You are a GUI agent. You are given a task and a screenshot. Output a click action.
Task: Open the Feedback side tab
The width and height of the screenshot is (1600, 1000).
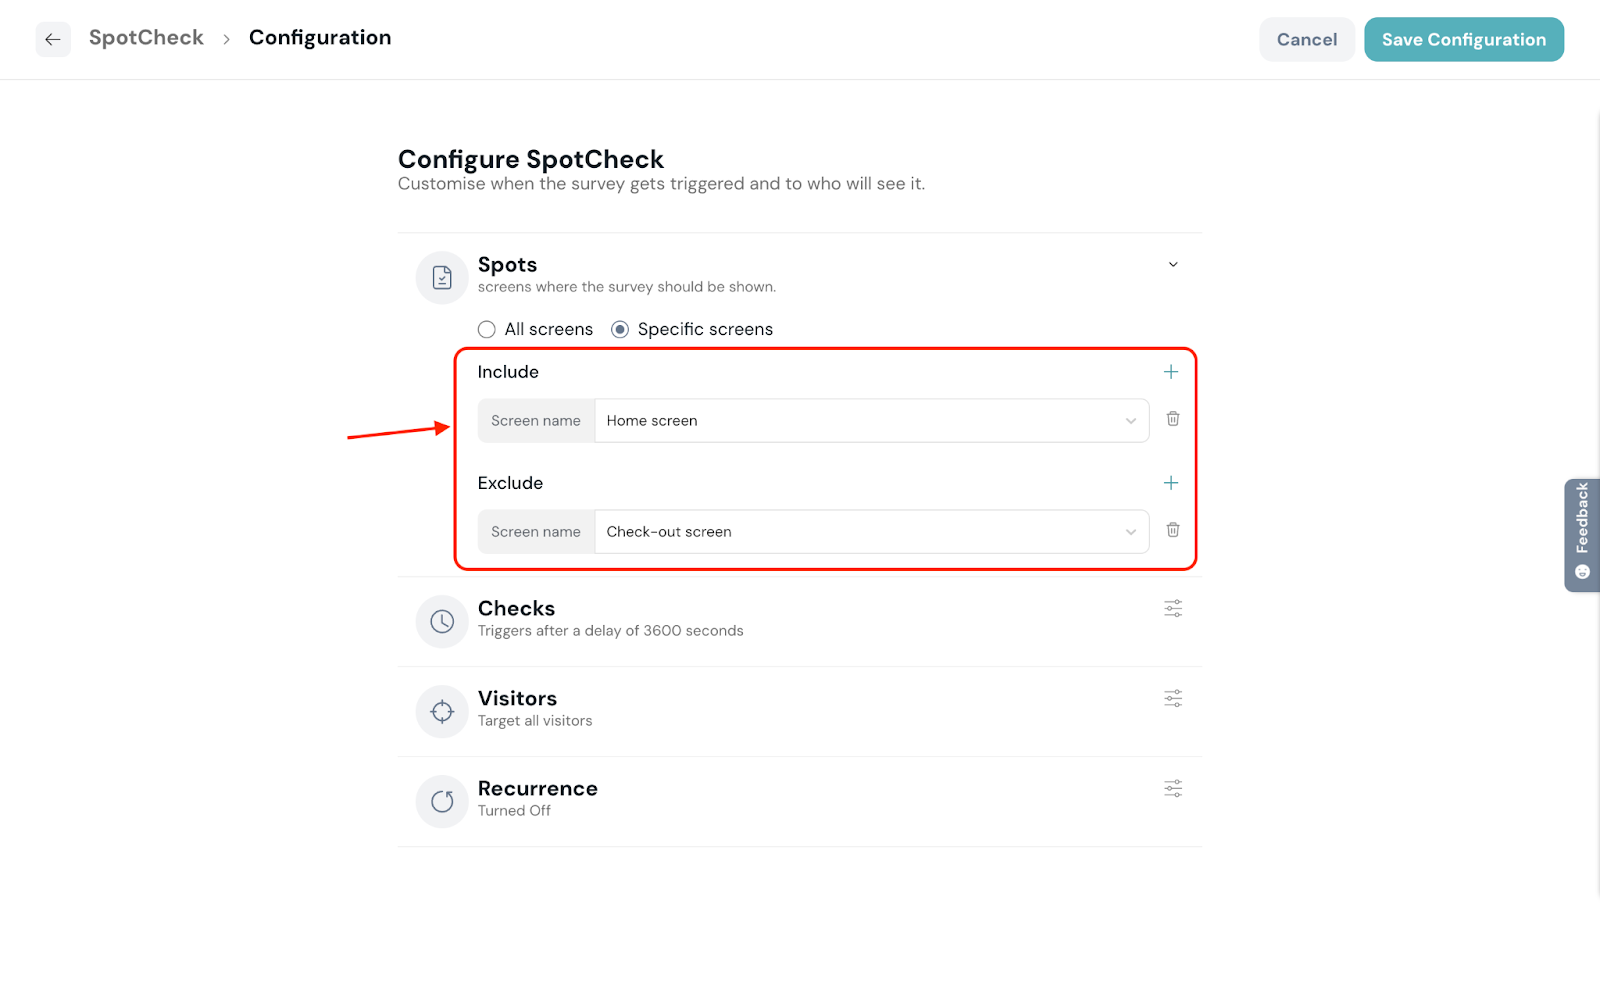click(1581, 535)
